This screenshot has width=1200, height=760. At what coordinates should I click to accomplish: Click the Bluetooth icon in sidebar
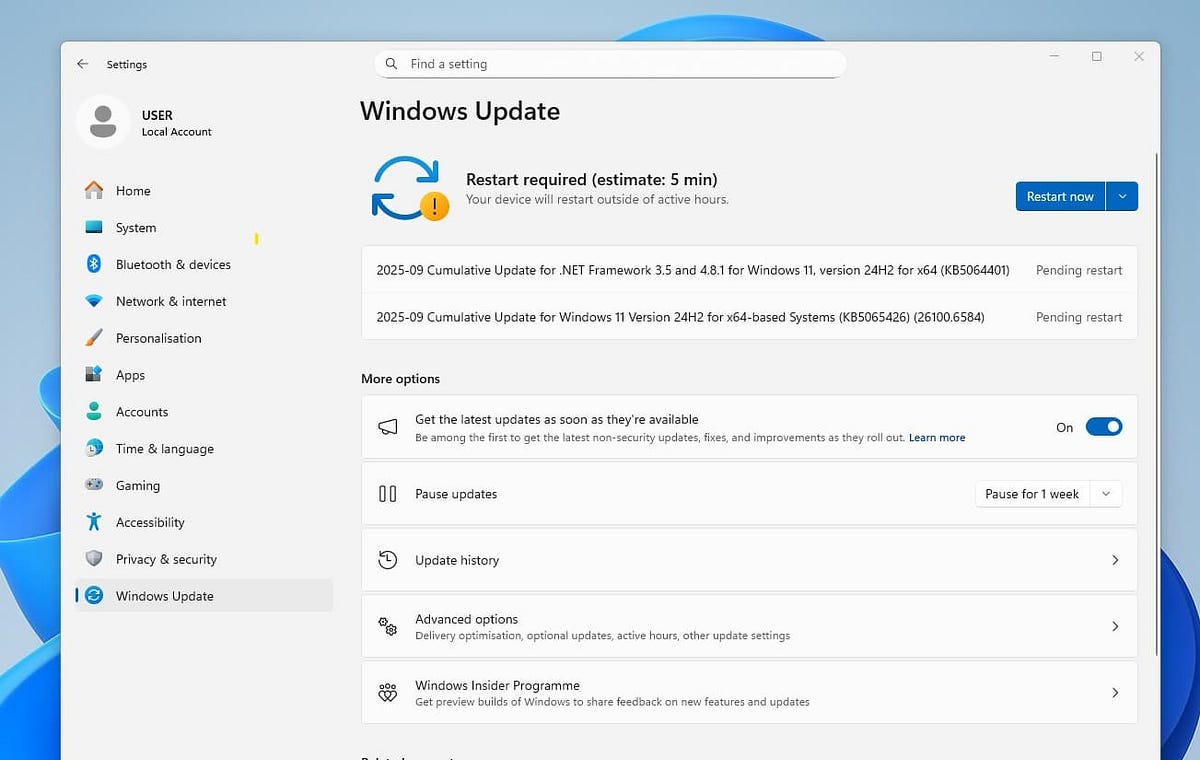pos(94,264)
